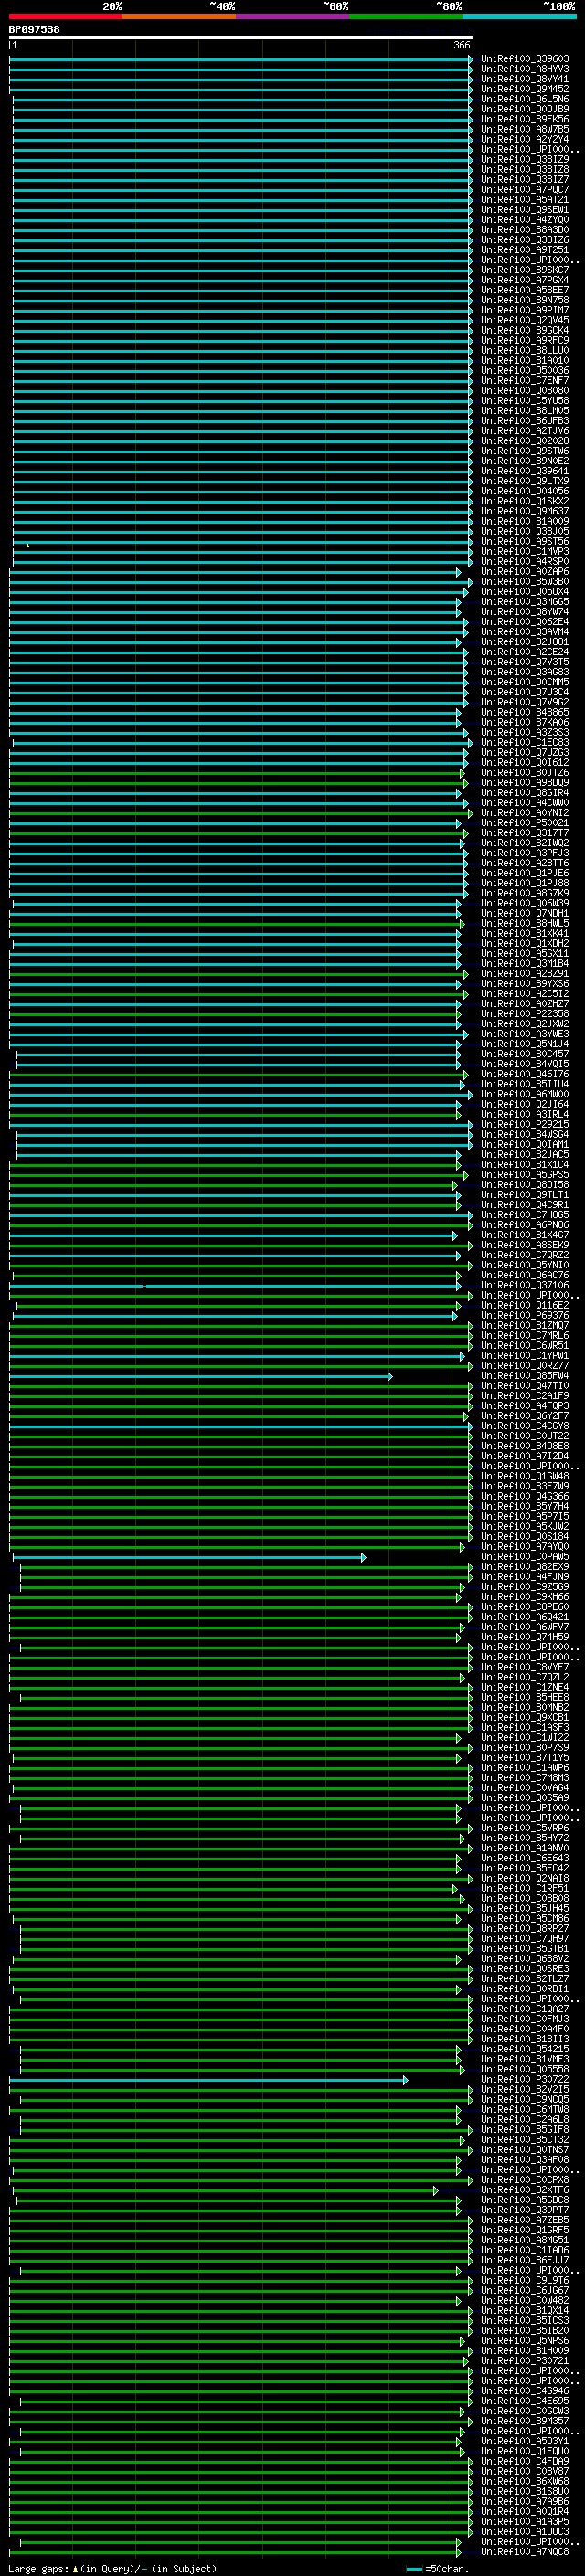Select hit label UniRef100_B5W3B0

click(x=525, y=582)
